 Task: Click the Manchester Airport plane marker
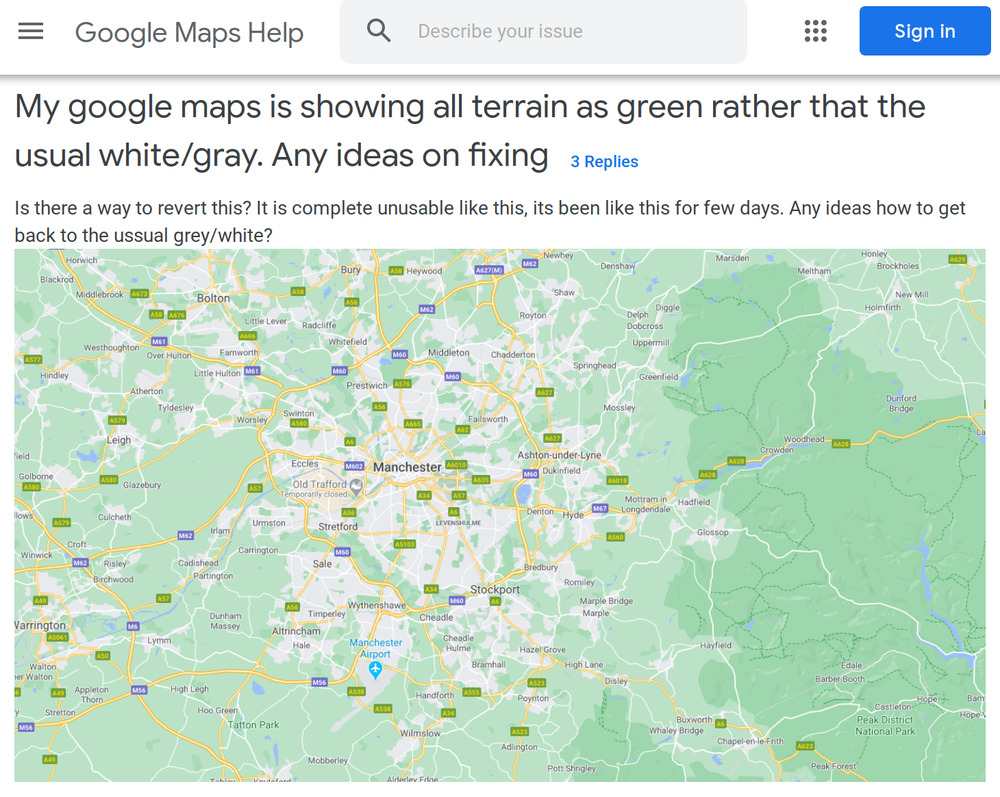[x=375, y=670]
